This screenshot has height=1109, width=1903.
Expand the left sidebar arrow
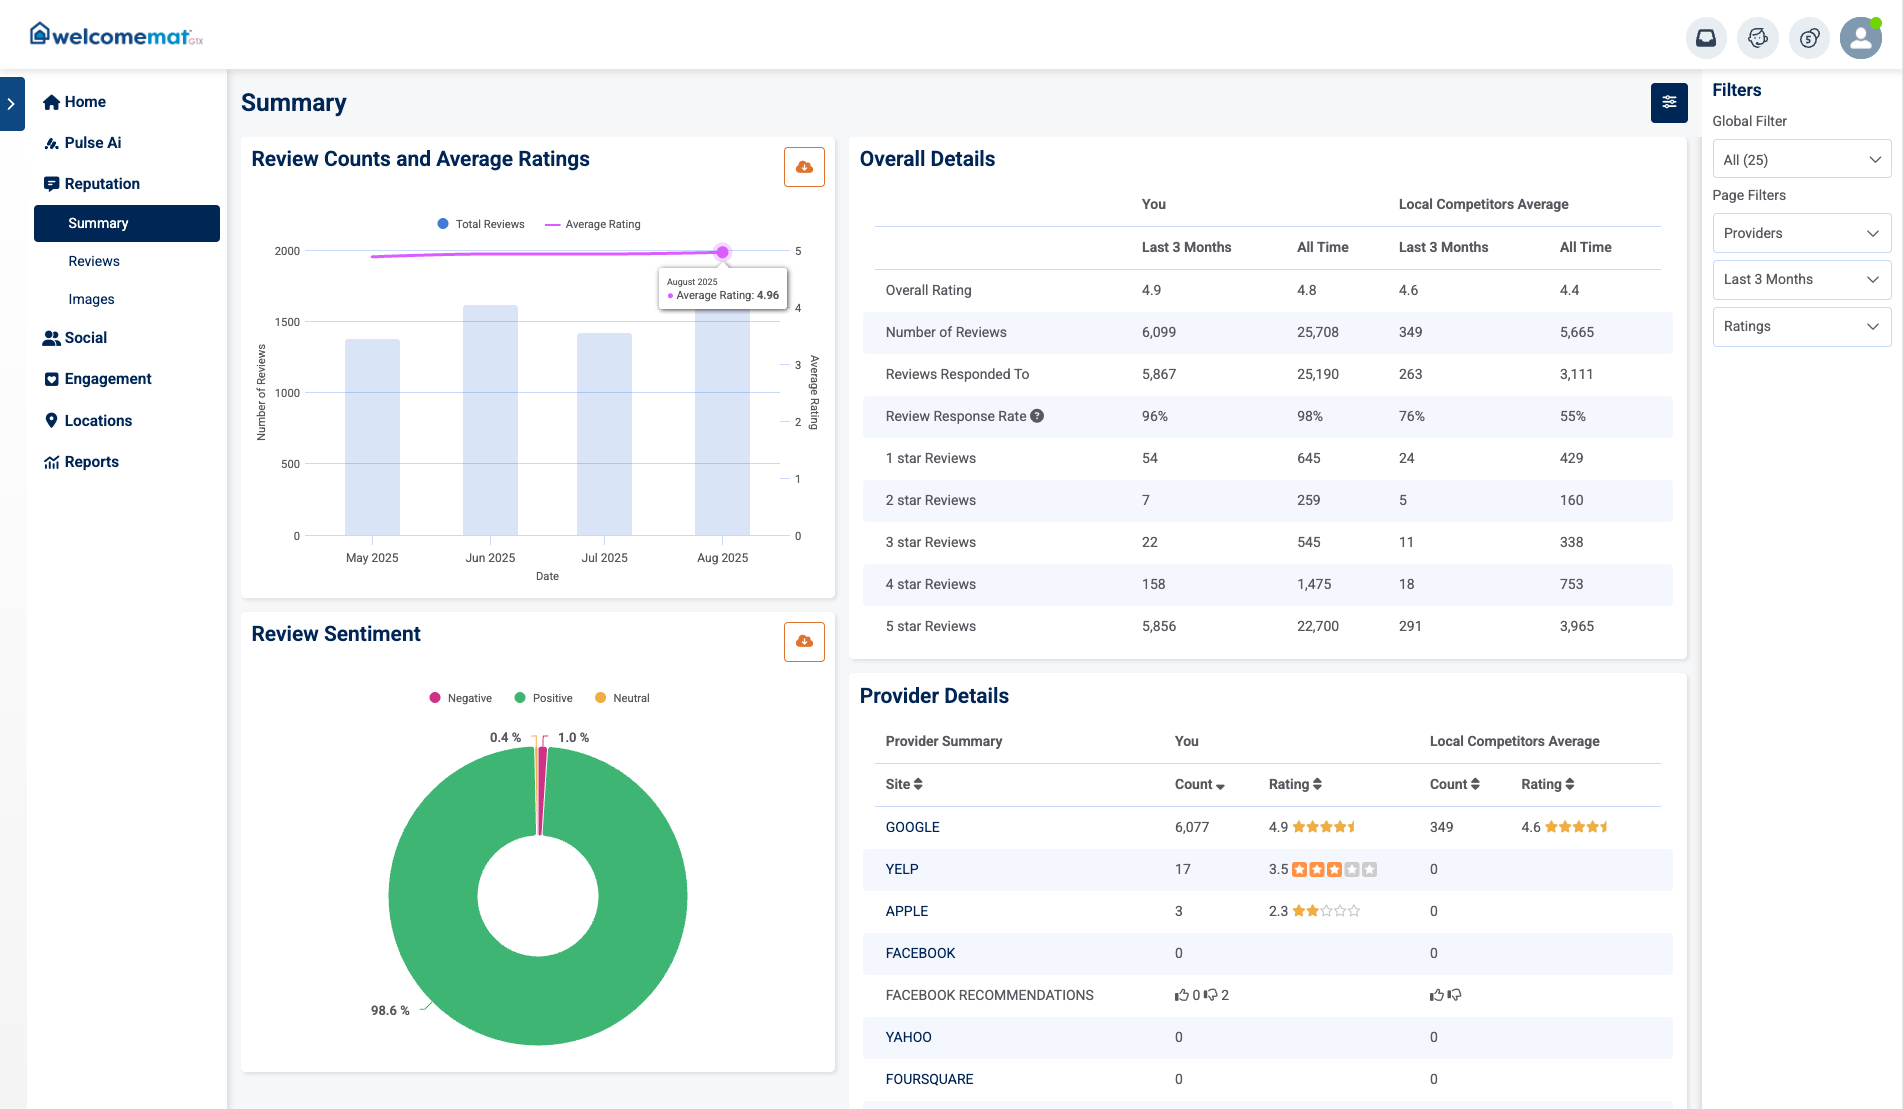12,104
